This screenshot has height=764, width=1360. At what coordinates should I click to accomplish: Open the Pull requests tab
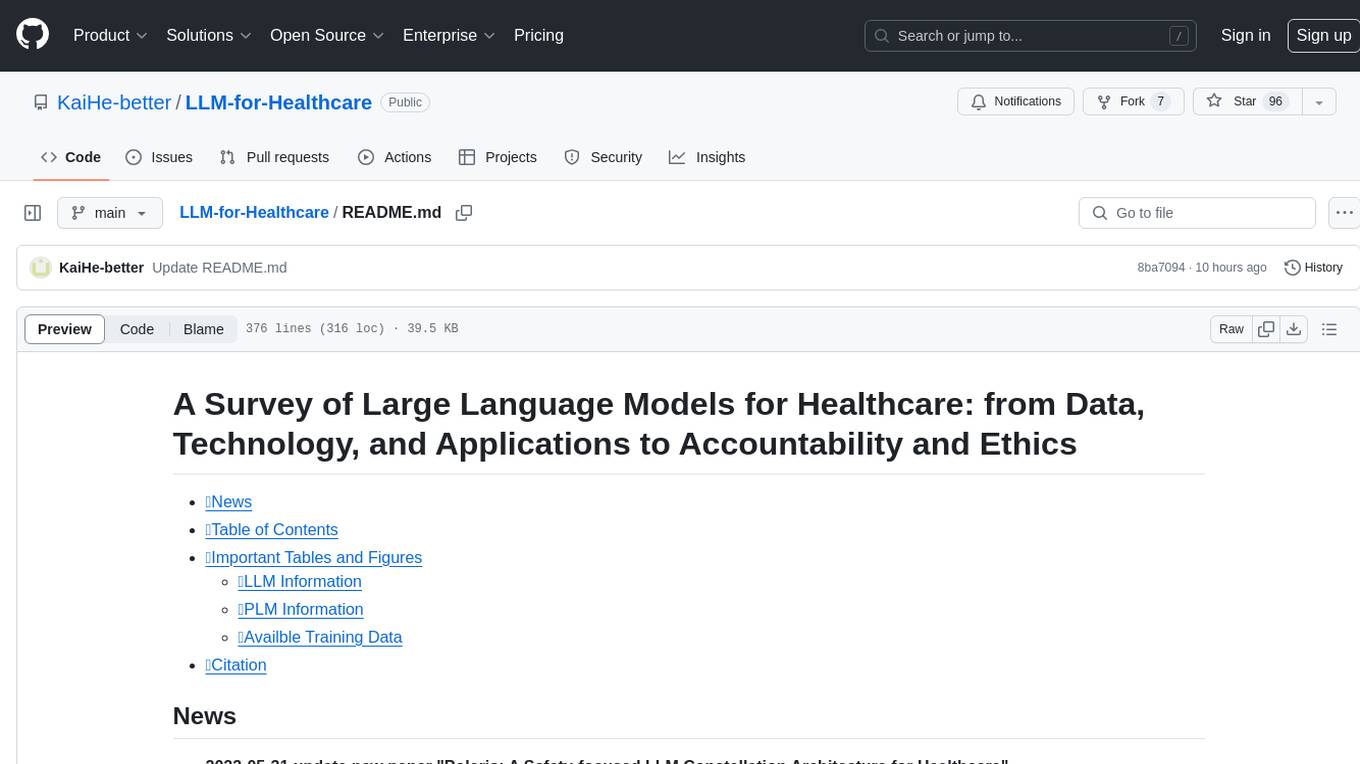274,157
